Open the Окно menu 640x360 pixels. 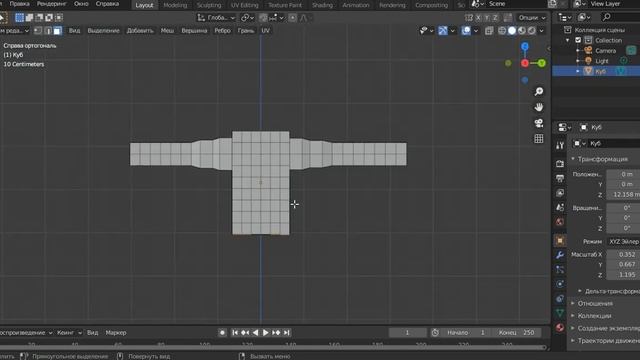(81, 4)
